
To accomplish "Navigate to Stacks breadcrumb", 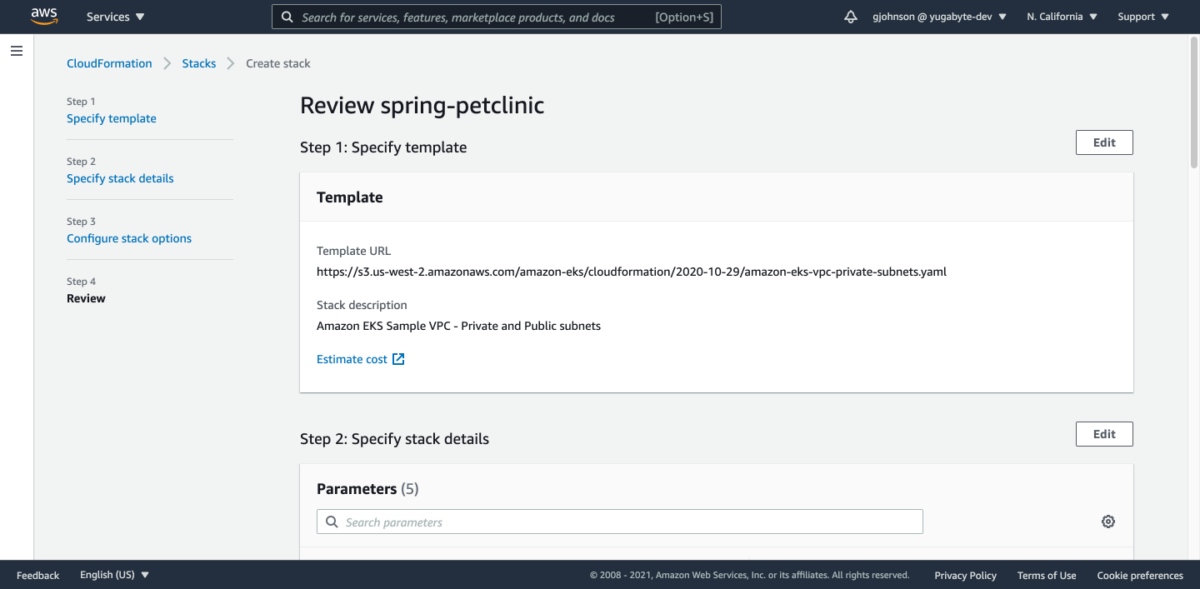I will (198, 63).
